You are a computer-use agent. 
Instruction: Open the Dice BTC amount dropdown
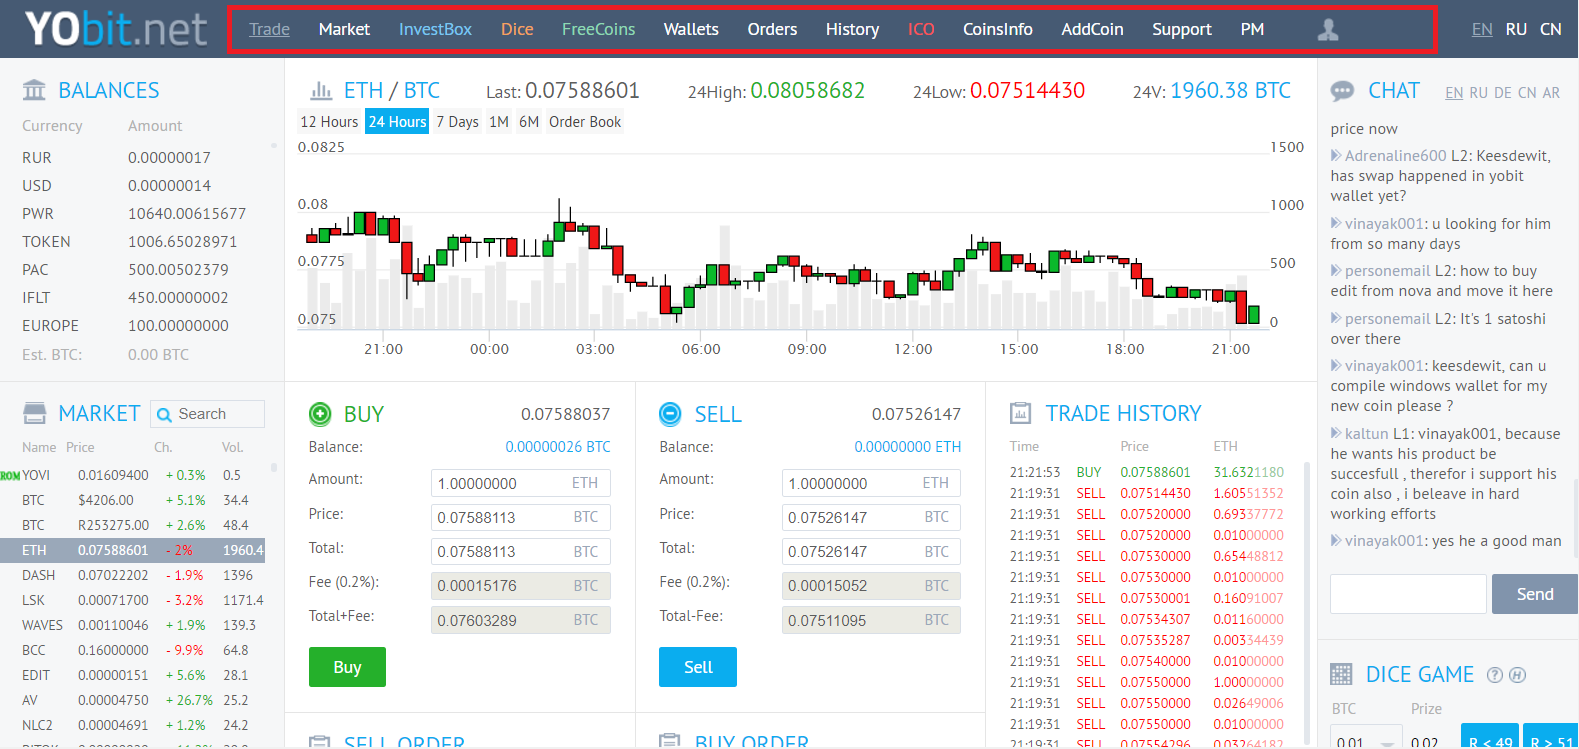[x=1387, y=741]
